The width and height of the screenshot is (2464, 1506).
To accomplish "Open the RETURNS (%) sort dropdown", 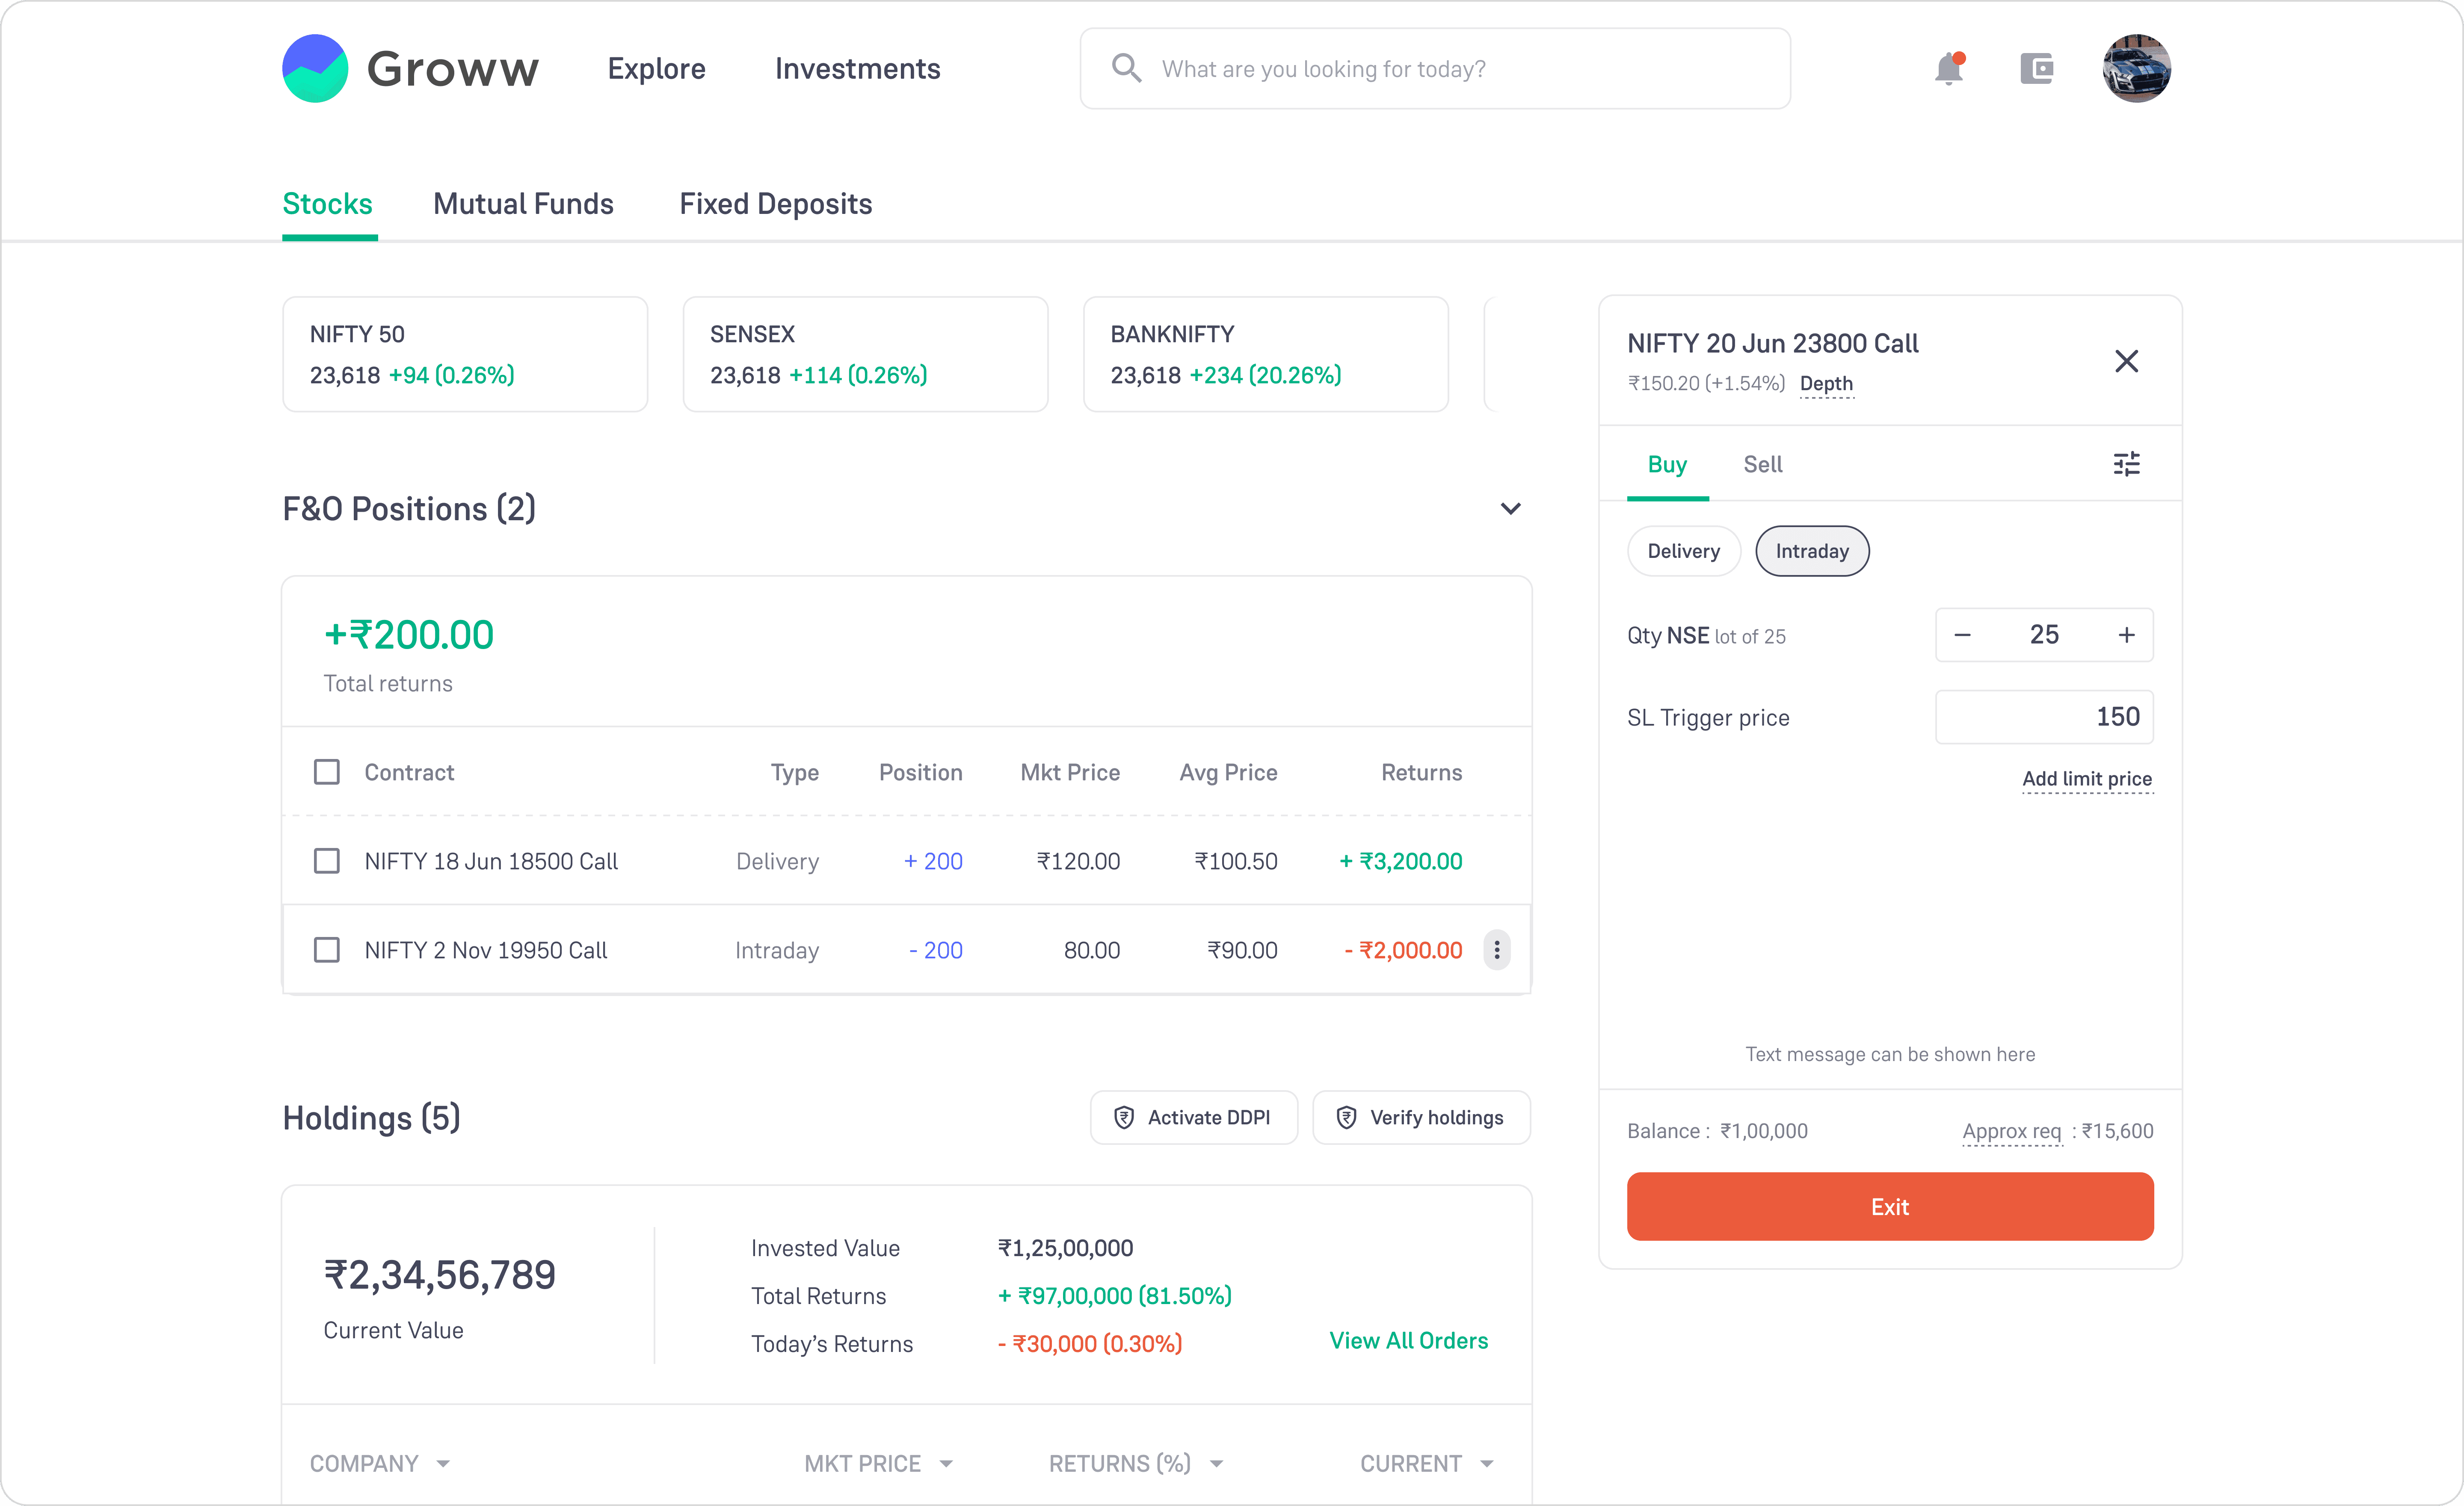I will tap(1216, 1464).
